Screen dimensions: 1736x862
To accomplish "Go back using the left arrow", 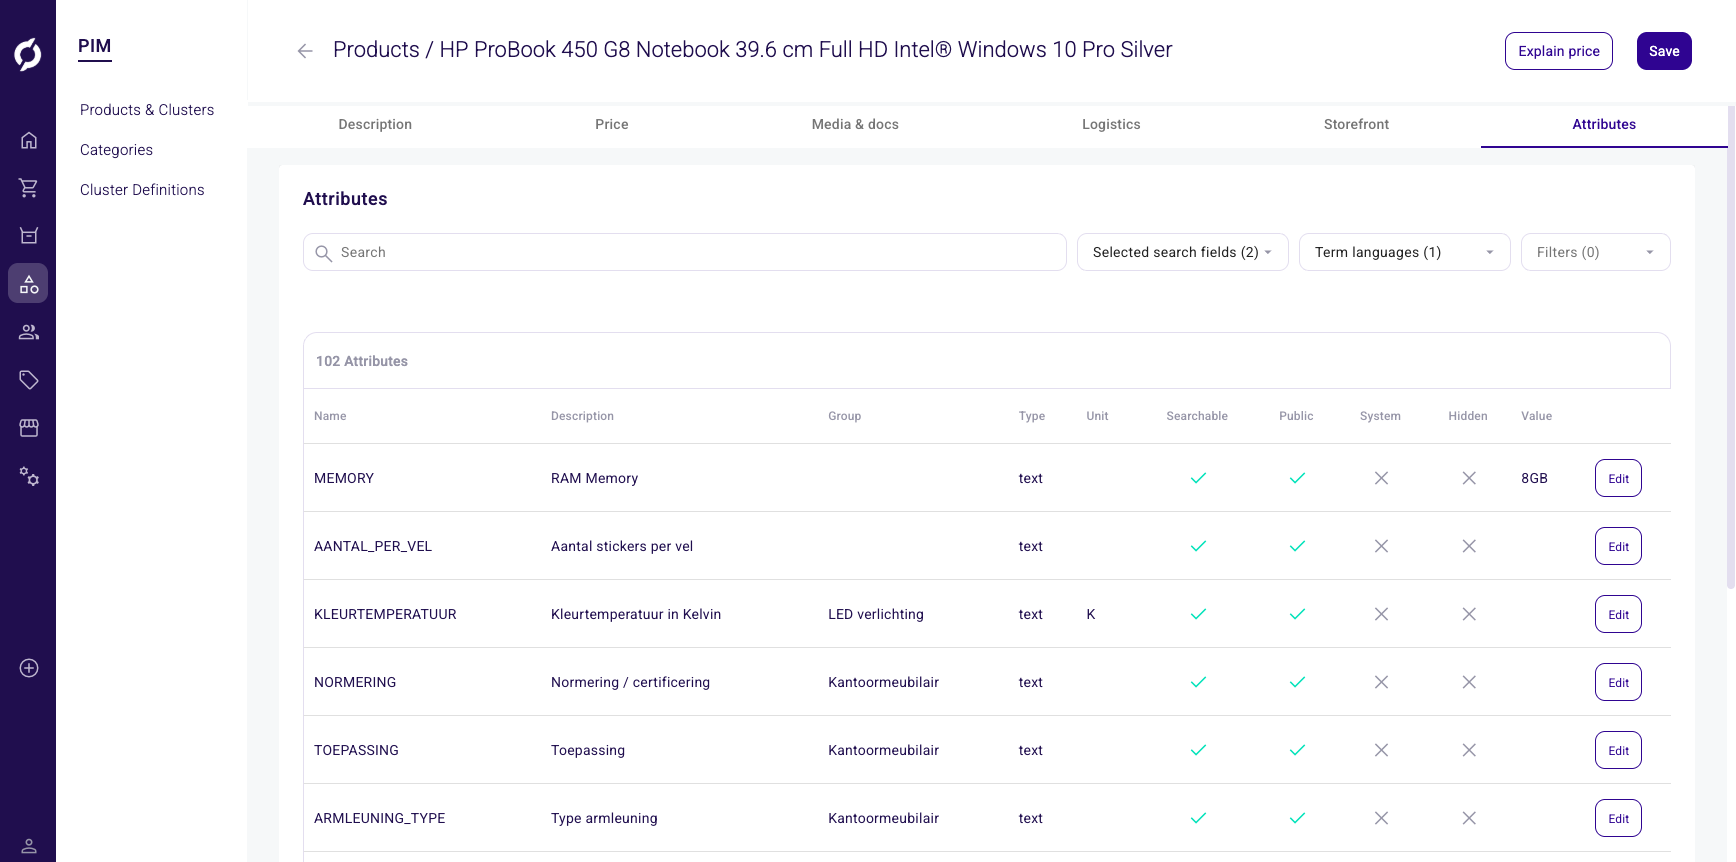I will point(305,51).
